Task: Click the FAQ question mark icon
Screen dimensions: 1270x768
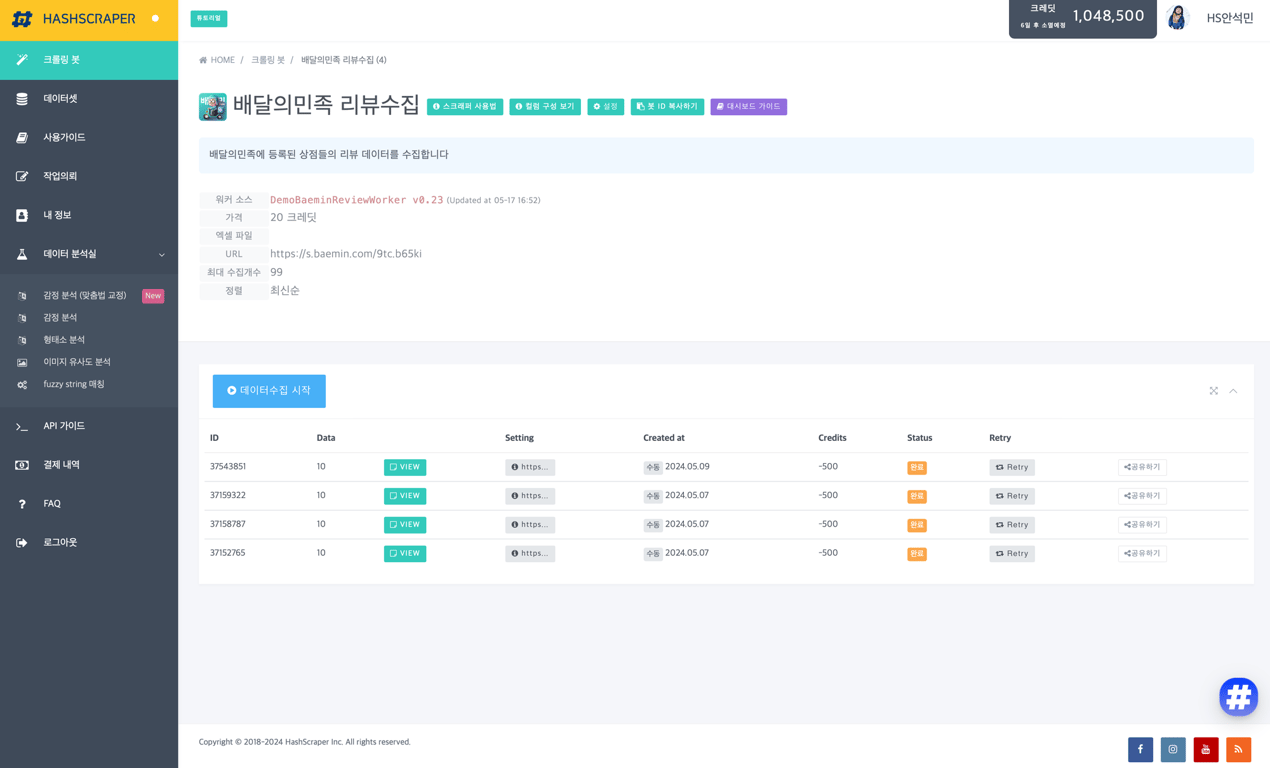Action: click(22, 505)
